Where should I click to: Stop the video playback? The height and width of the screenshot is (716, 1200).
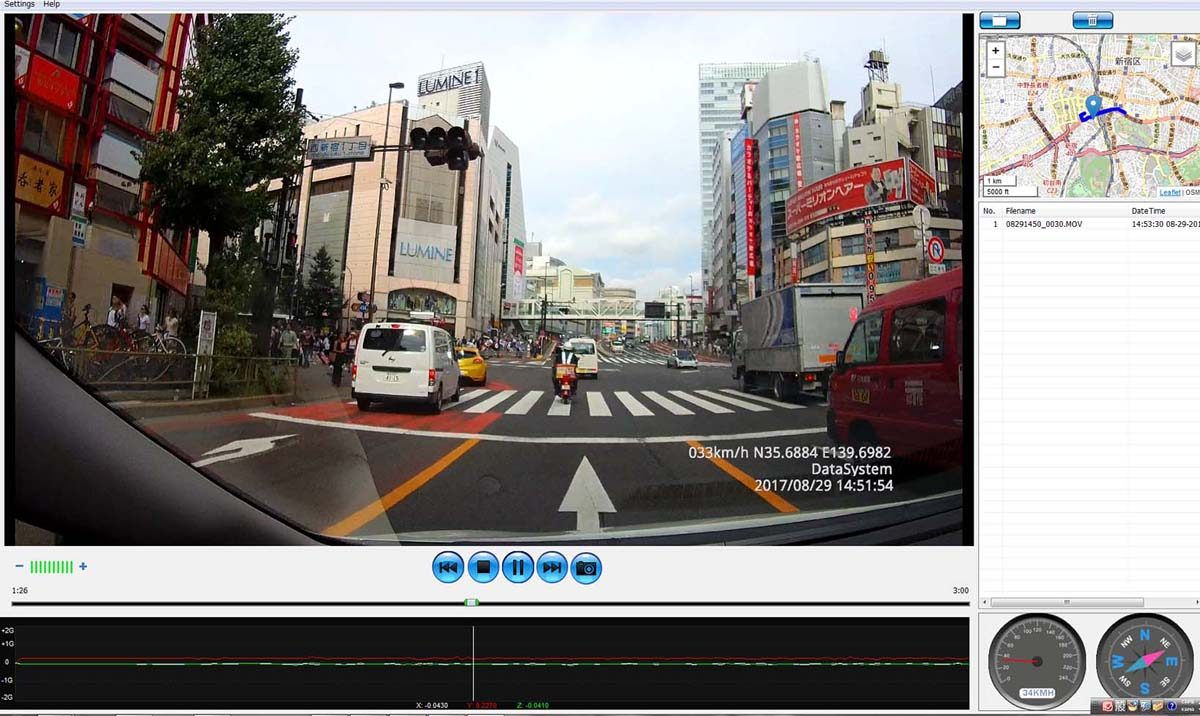coord(483,568)
